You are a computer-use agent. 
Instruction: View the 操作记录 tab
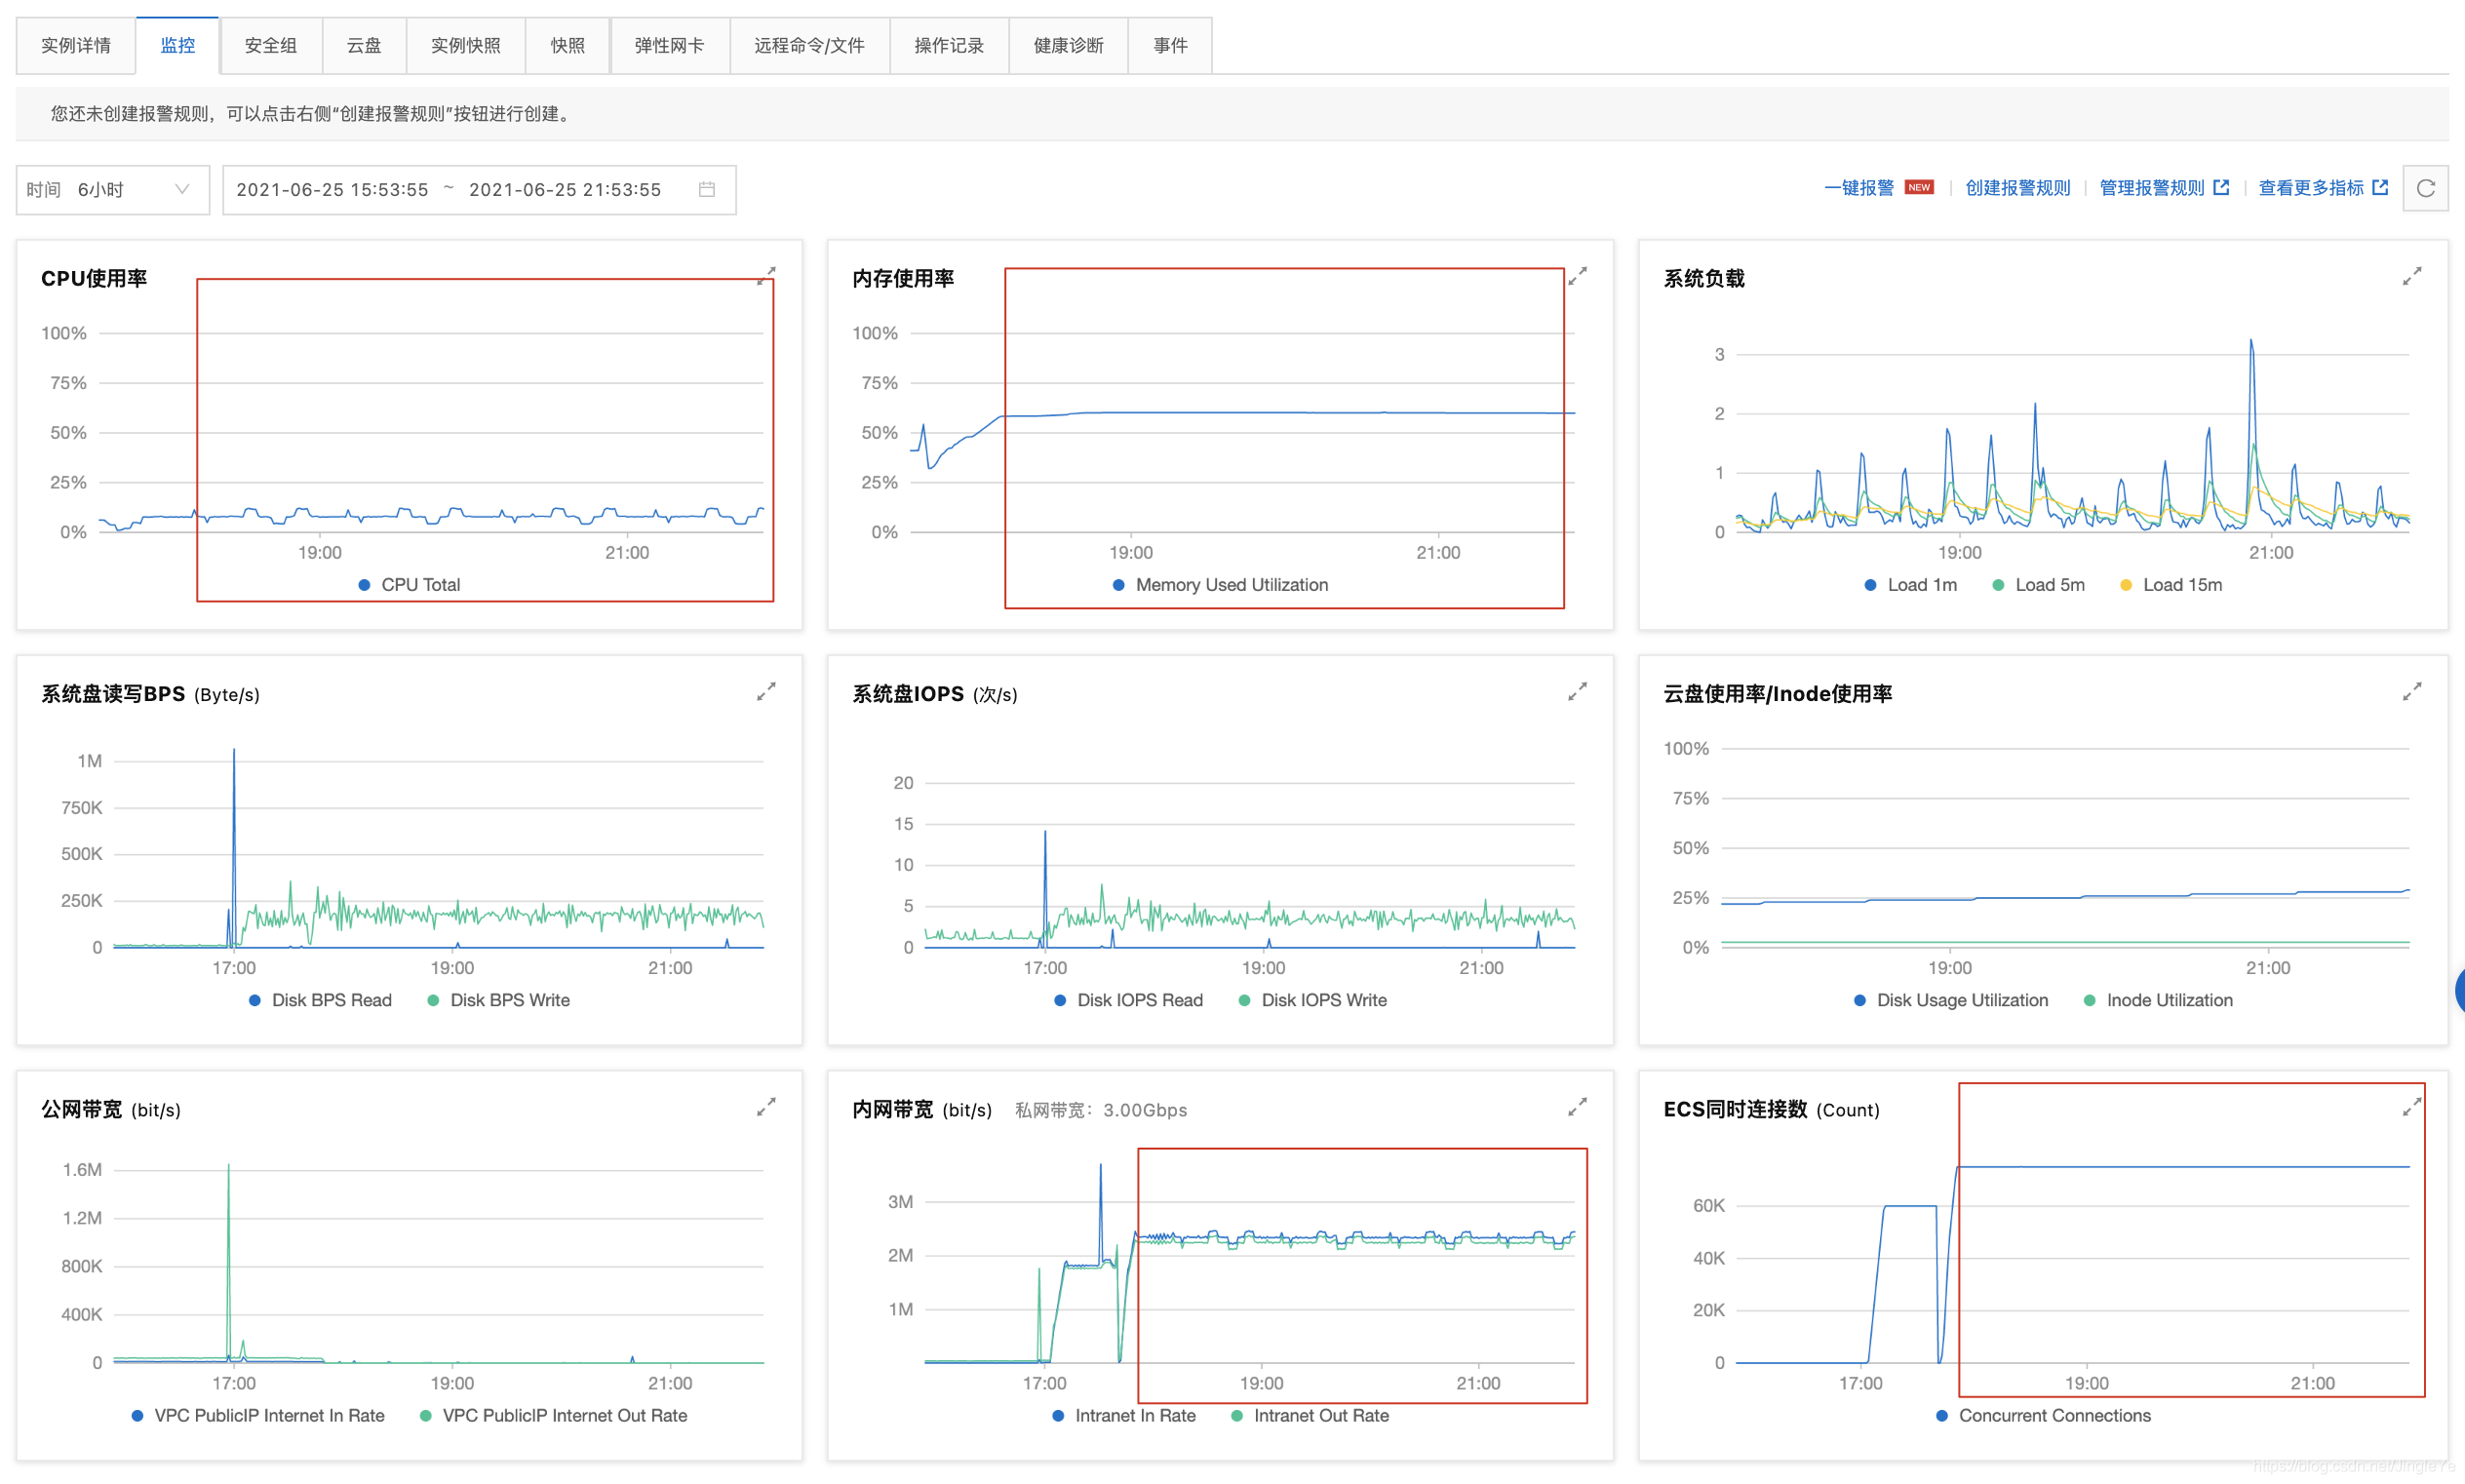pyautogui.click(x=949, y=45)
